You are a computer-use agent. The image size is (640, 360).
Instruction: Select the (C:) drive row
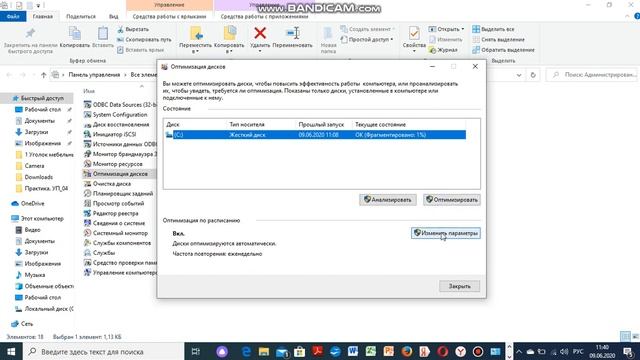pos(315,135)
